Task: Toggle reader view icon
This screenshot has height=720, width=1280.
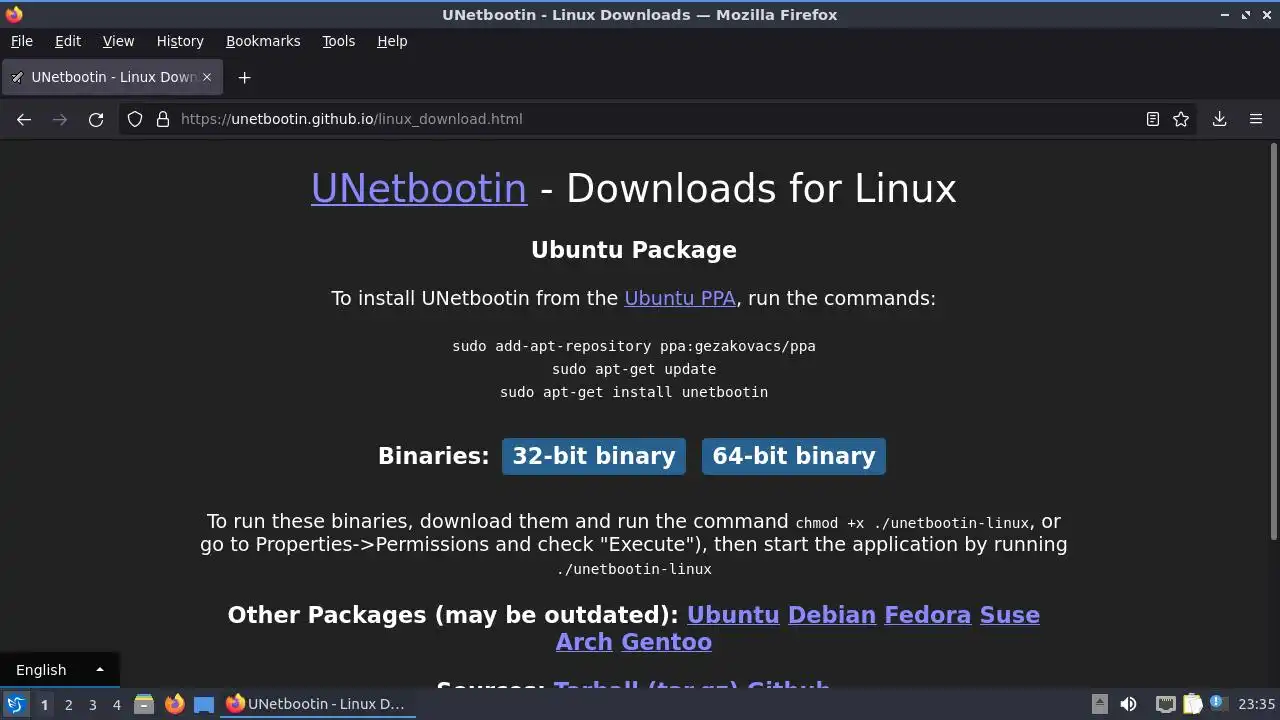Action: pos(1153,119)
